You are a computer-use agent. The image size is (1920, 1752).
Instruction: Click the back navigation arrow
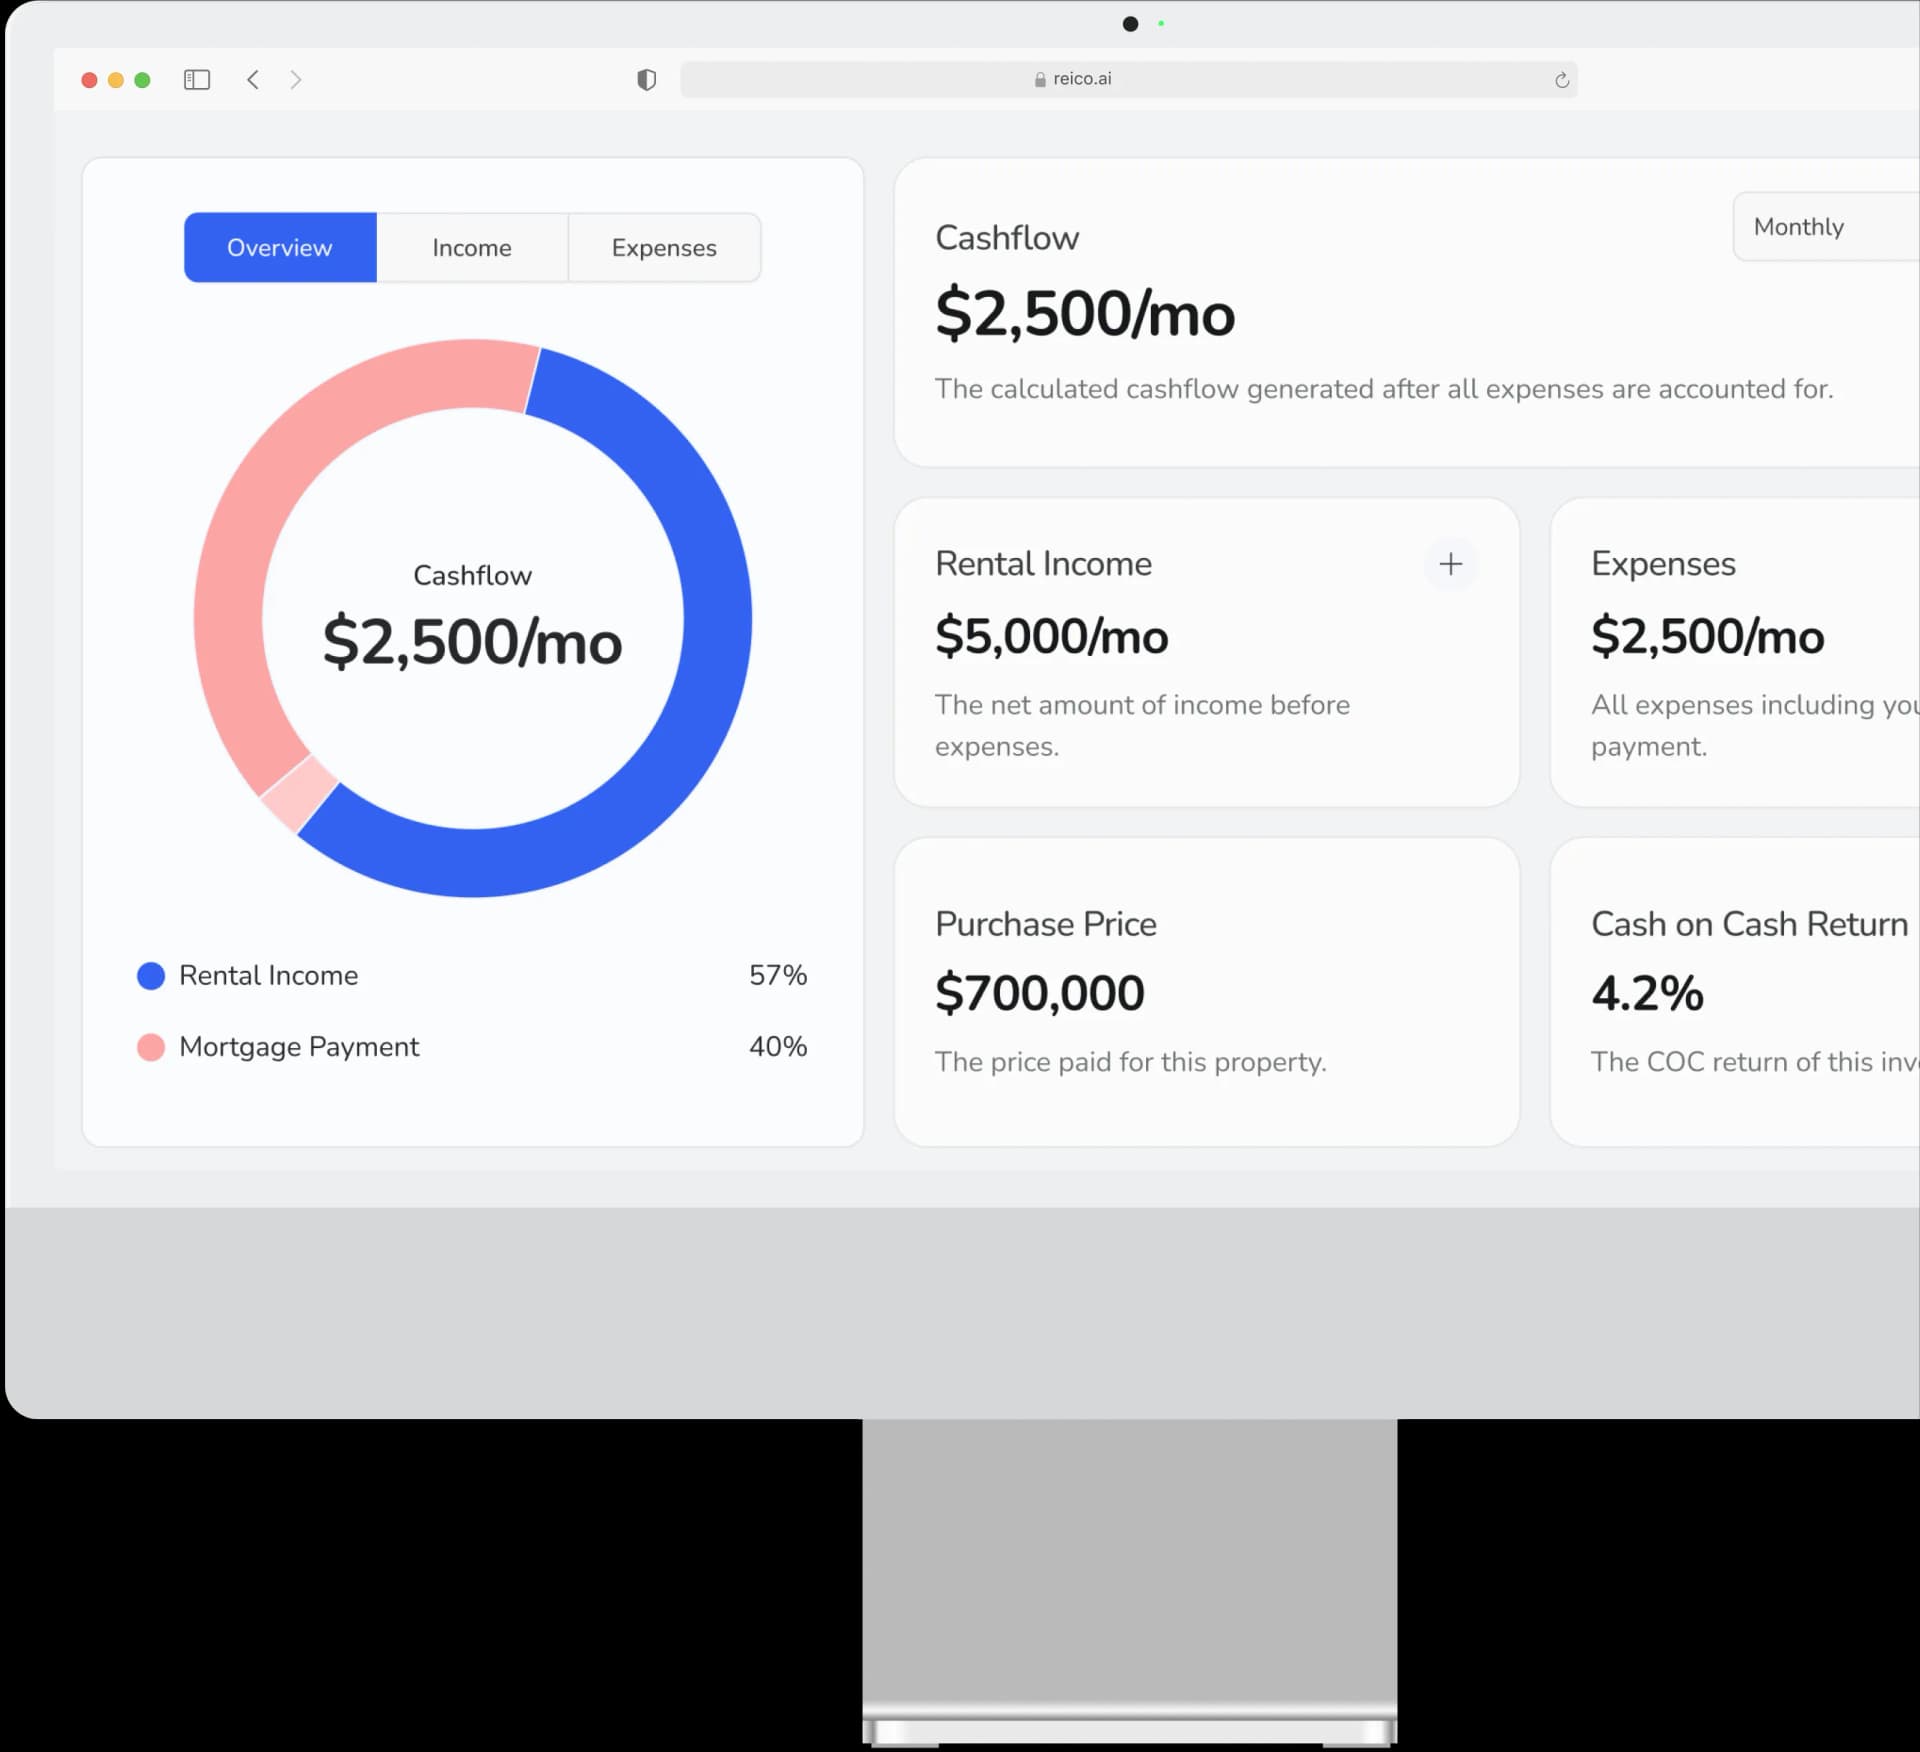click(x=253, y=80)
